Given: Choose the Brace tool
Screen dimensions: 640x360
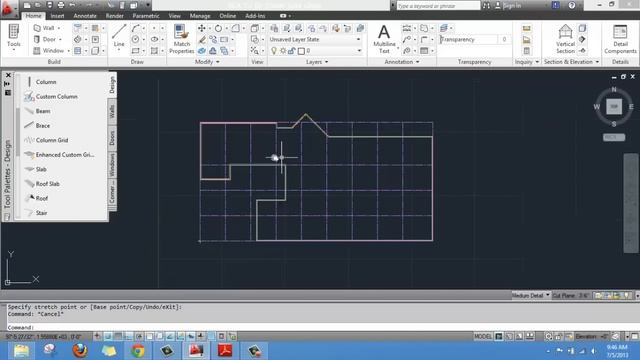Looking at the screenshot, I should [38, 126].
